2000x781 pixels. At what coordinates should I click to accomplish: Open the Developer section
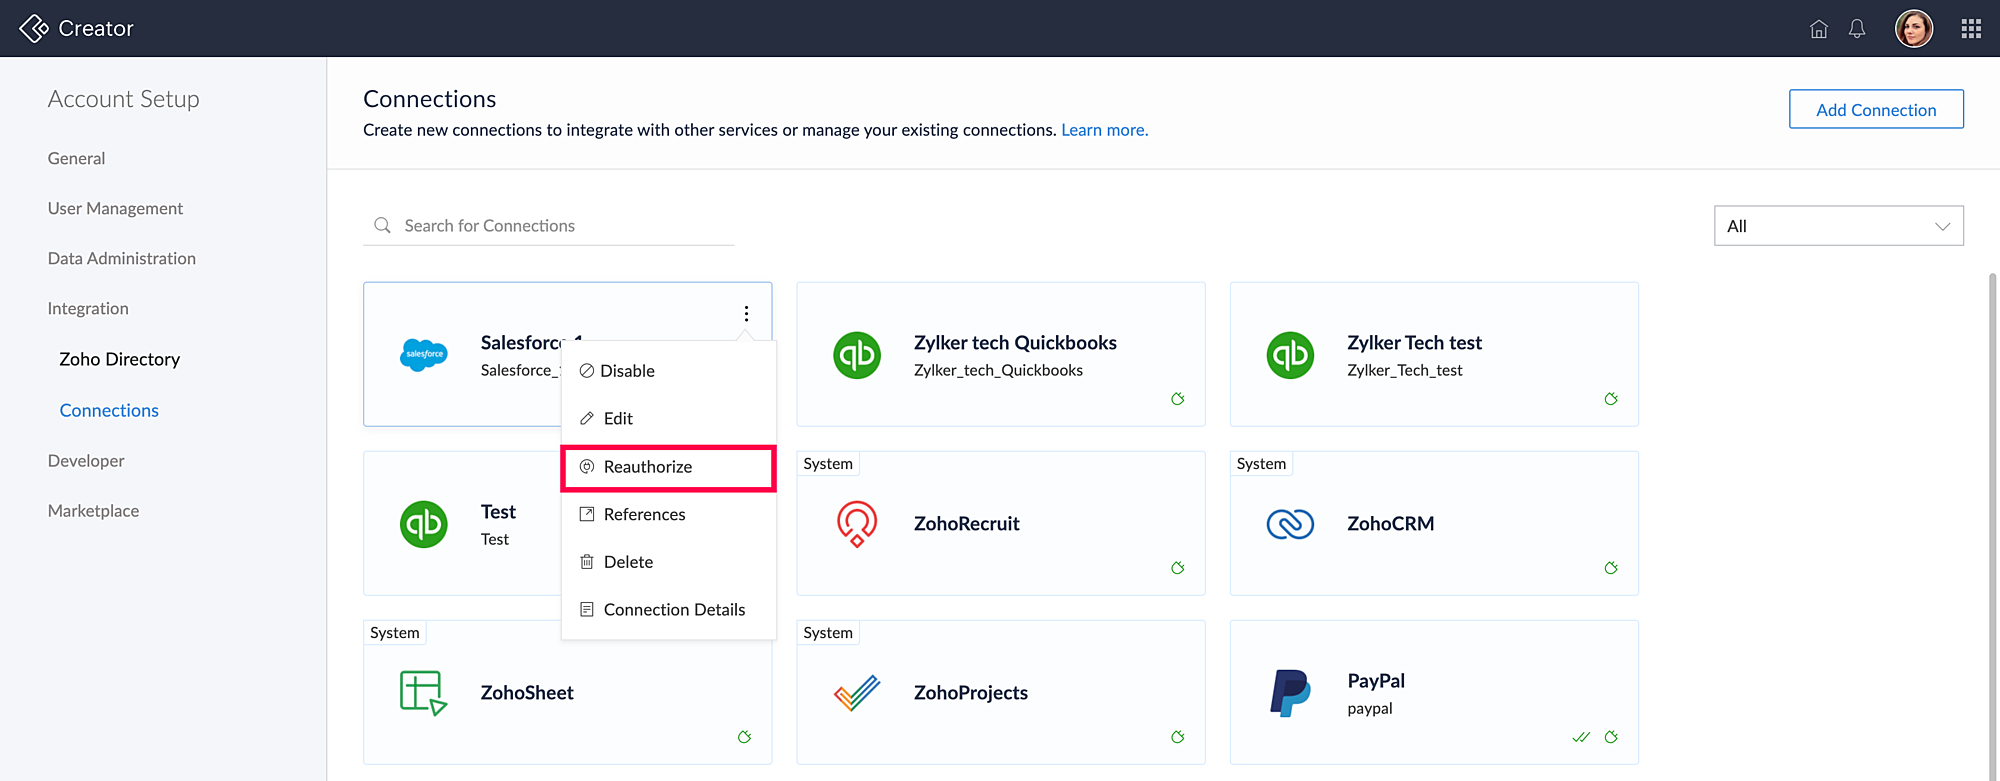86,461
